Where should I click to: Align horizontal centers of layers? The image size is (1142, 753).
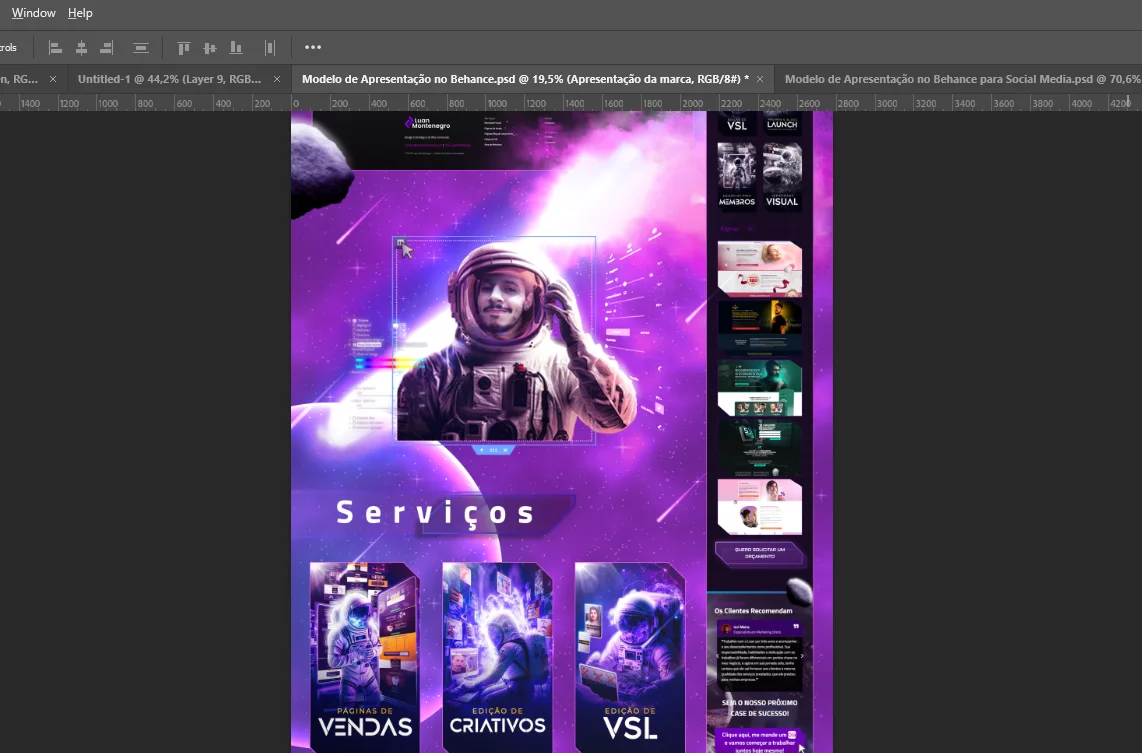pyautogui.click(x=82, y=48)
